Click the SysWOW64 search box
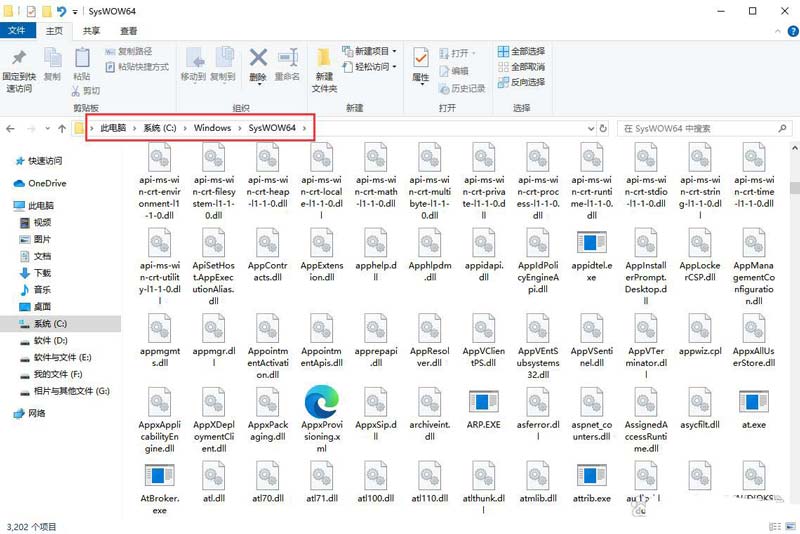 pyautogui.click(x=704, y=129)
